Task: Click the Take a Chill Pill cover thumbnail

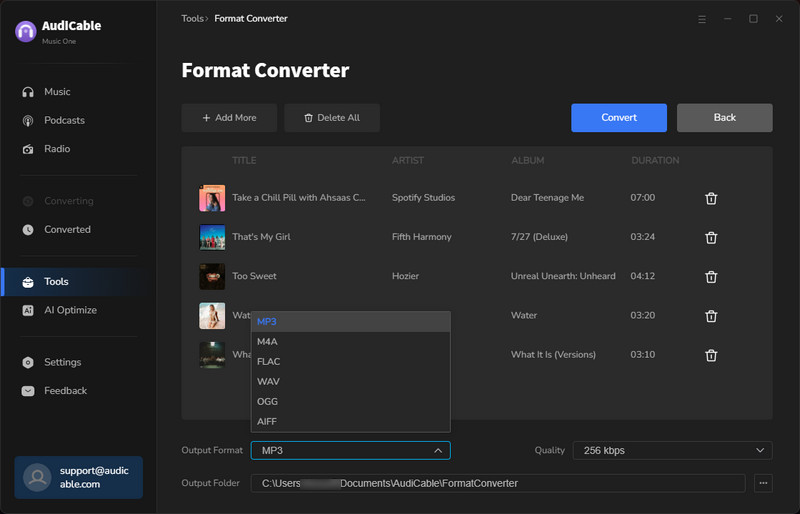Action: 212,198
